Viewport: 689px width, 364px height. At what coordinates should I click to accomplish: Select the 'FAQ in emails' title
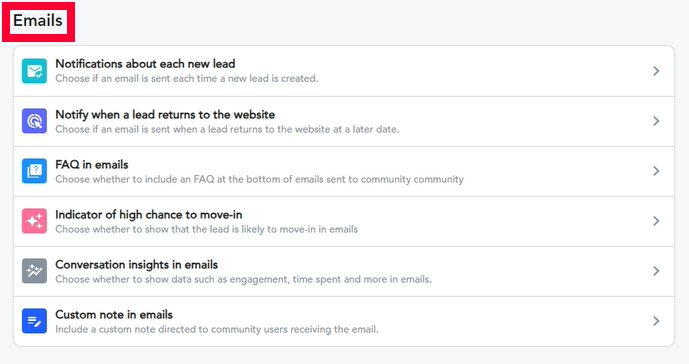[x=92, y=164]
